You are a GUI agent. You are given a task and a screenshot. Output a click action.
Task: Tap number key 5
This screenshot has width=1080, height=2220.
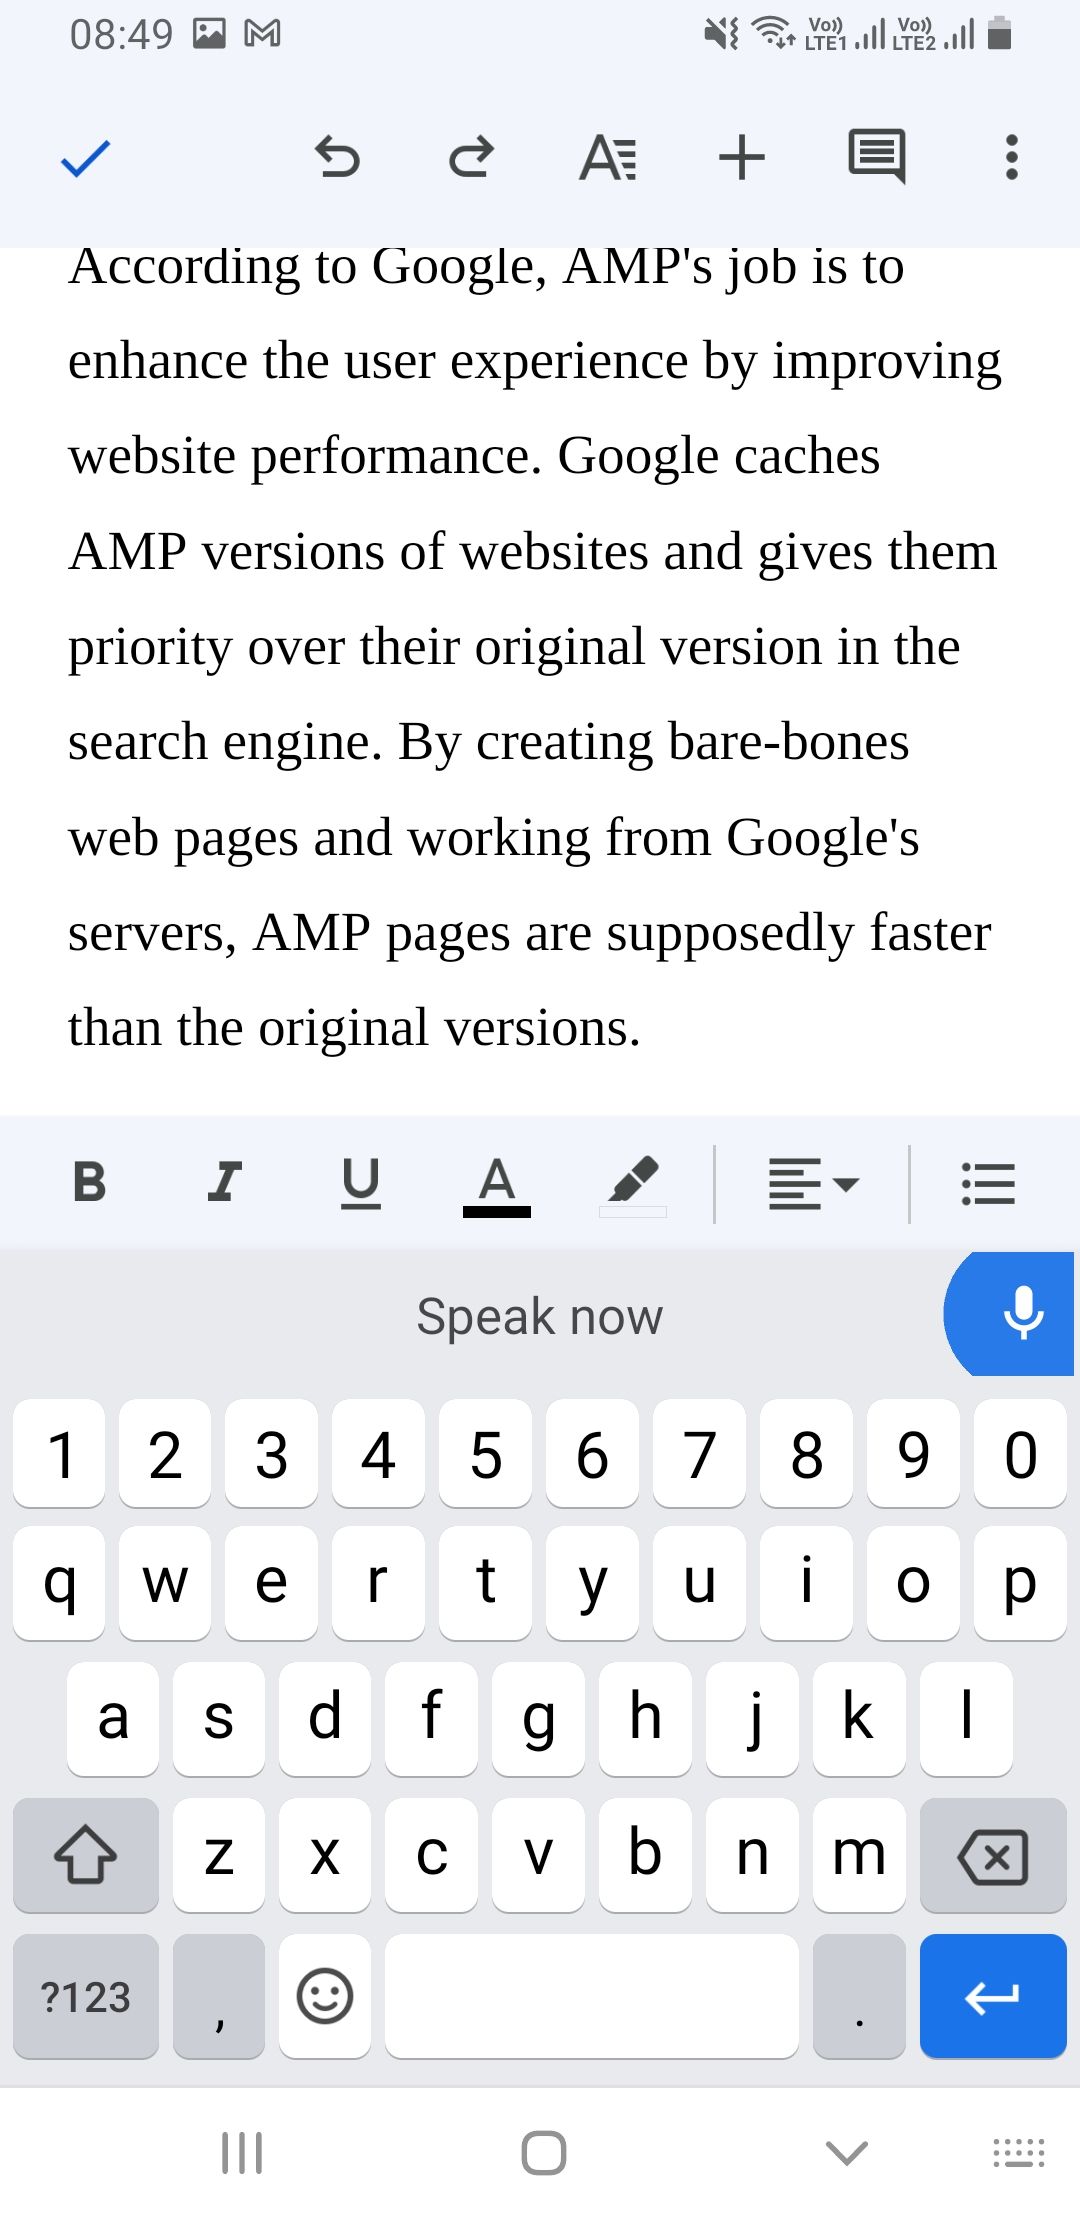(x=485, y=1453)
